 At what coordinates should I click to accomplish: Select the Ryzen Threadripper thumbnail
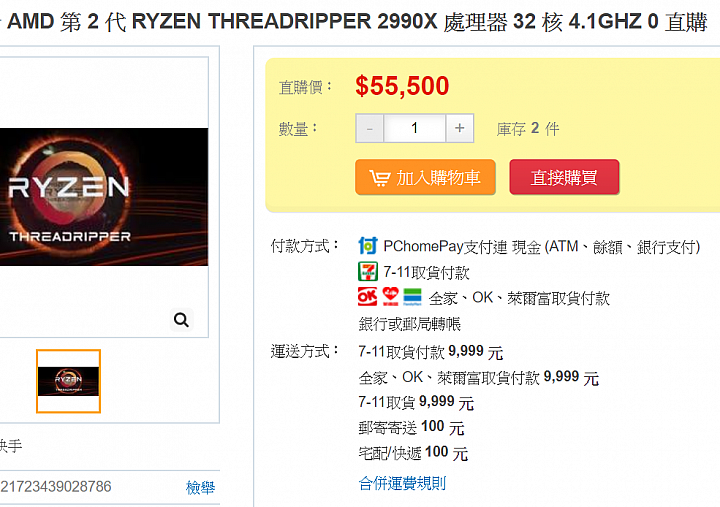tap(68, 381)
